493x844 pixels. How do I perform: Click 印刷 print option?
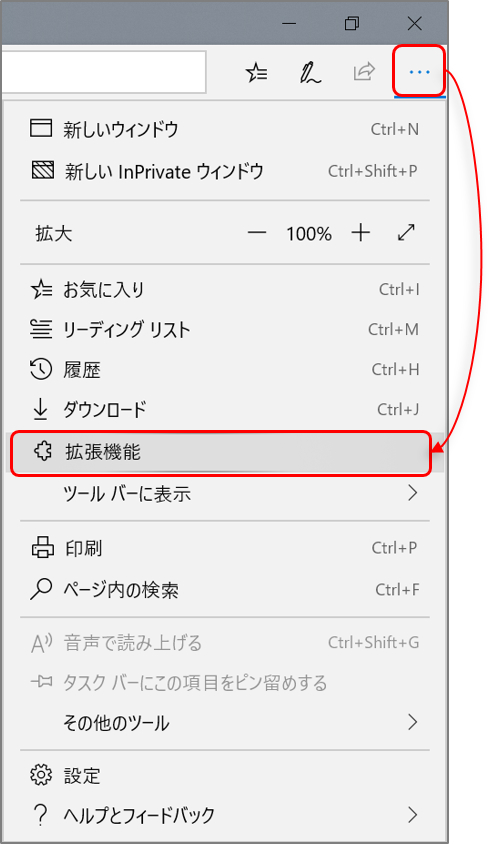point(224,548)
